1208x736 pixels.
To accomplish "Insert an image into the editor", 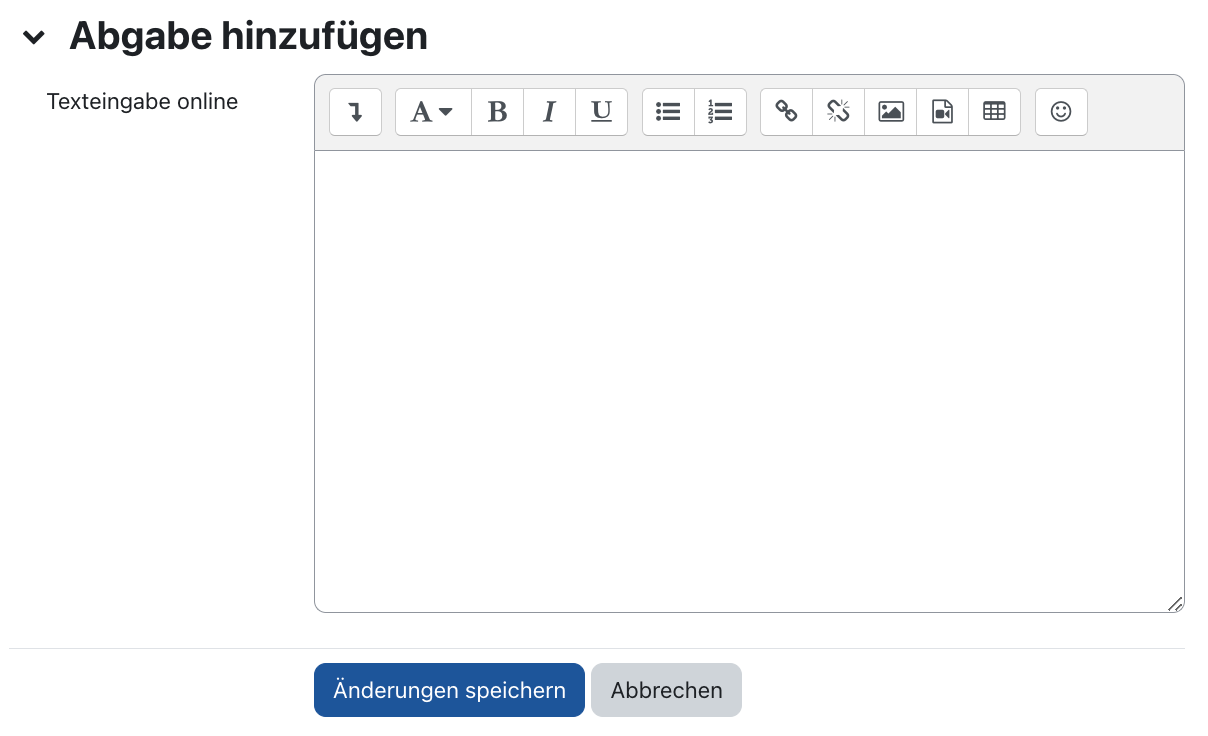I will coord(890,112).
